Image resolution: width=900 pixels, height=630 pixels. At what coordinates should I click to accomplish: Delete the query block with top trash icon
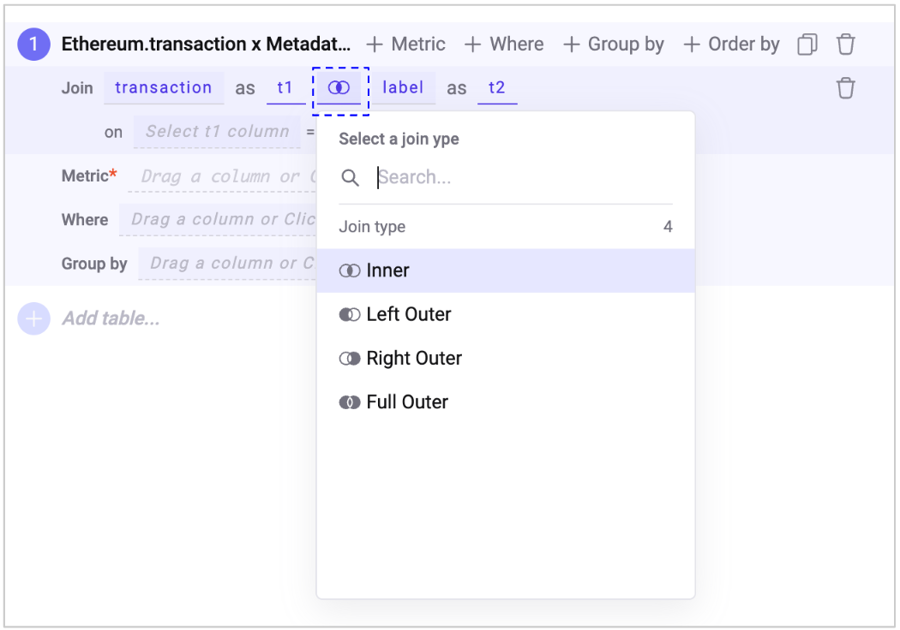pos(846,44)
